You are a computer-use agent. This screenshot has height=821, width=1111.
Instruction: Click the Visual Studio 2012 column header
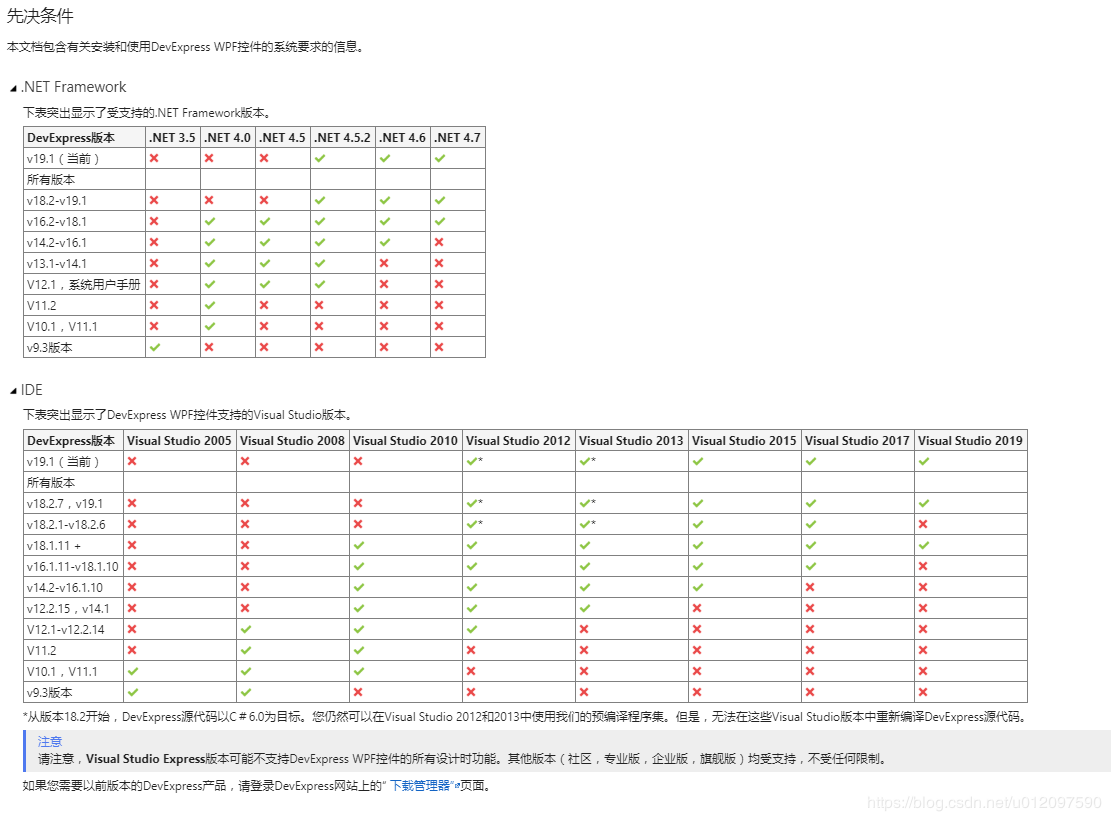(518, 441)
